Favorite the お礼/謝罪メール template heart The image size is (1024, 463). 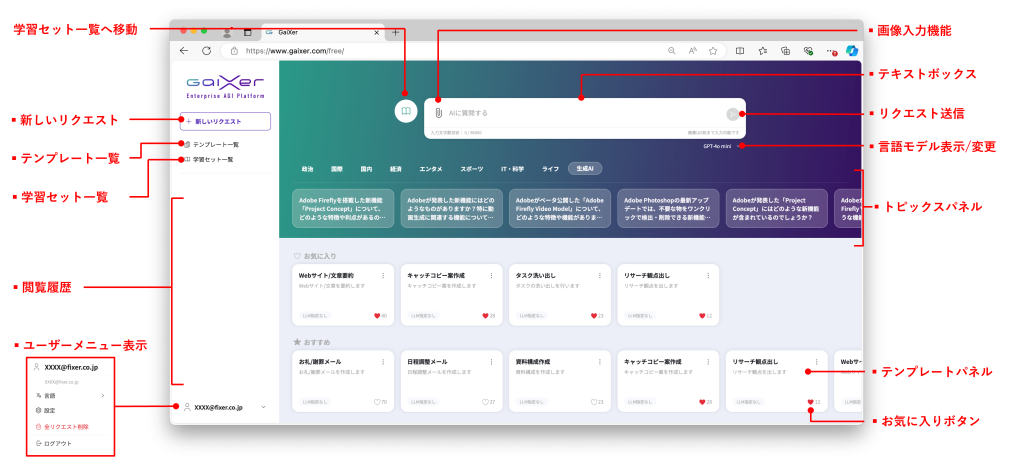tap(377, 402)
